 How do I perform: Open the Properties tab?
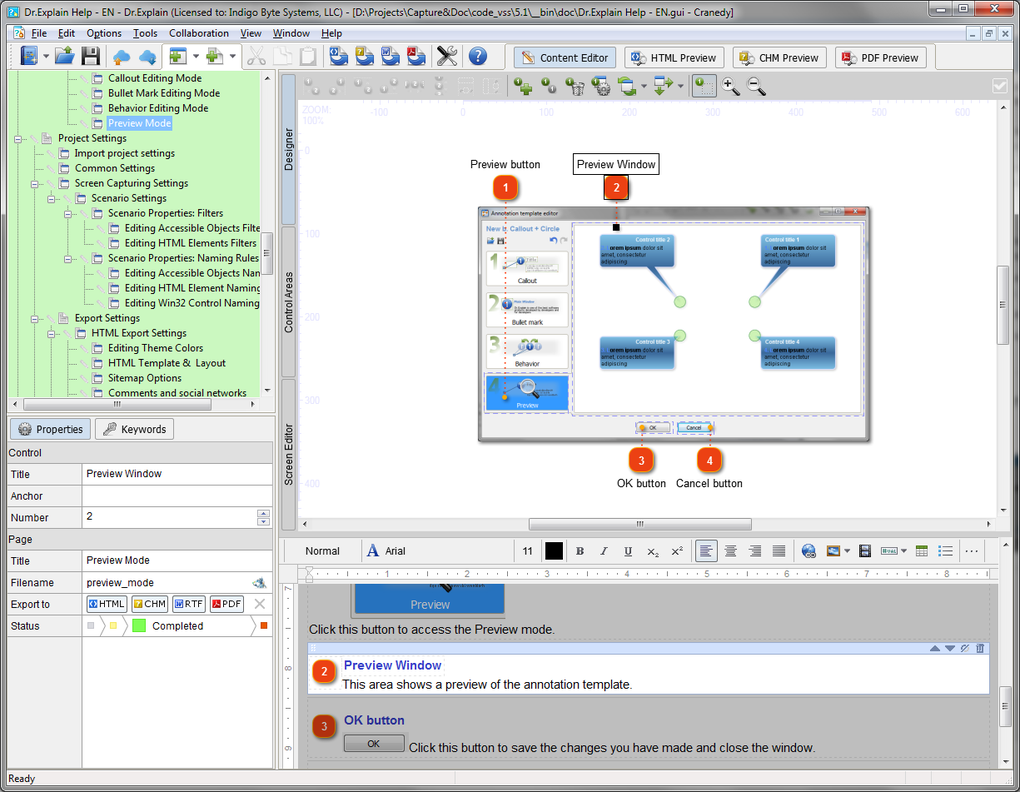pyautogui.click(x=51, y=429)
